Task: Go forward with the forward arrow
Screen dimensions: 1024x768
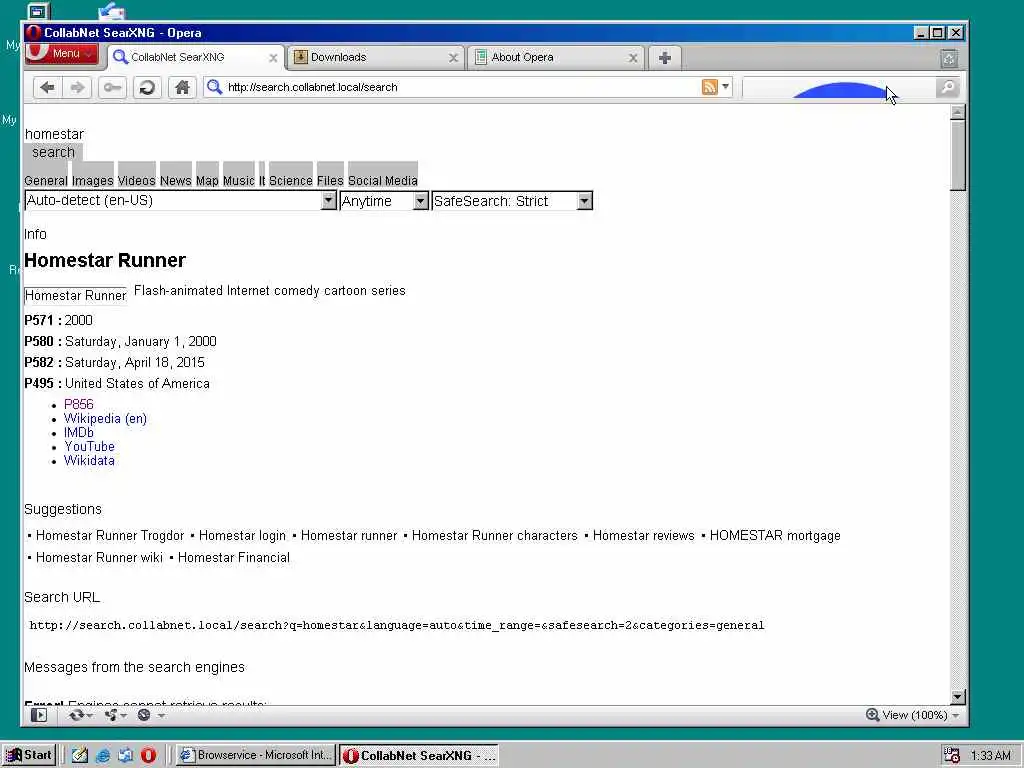Action: tap(77, 88)
